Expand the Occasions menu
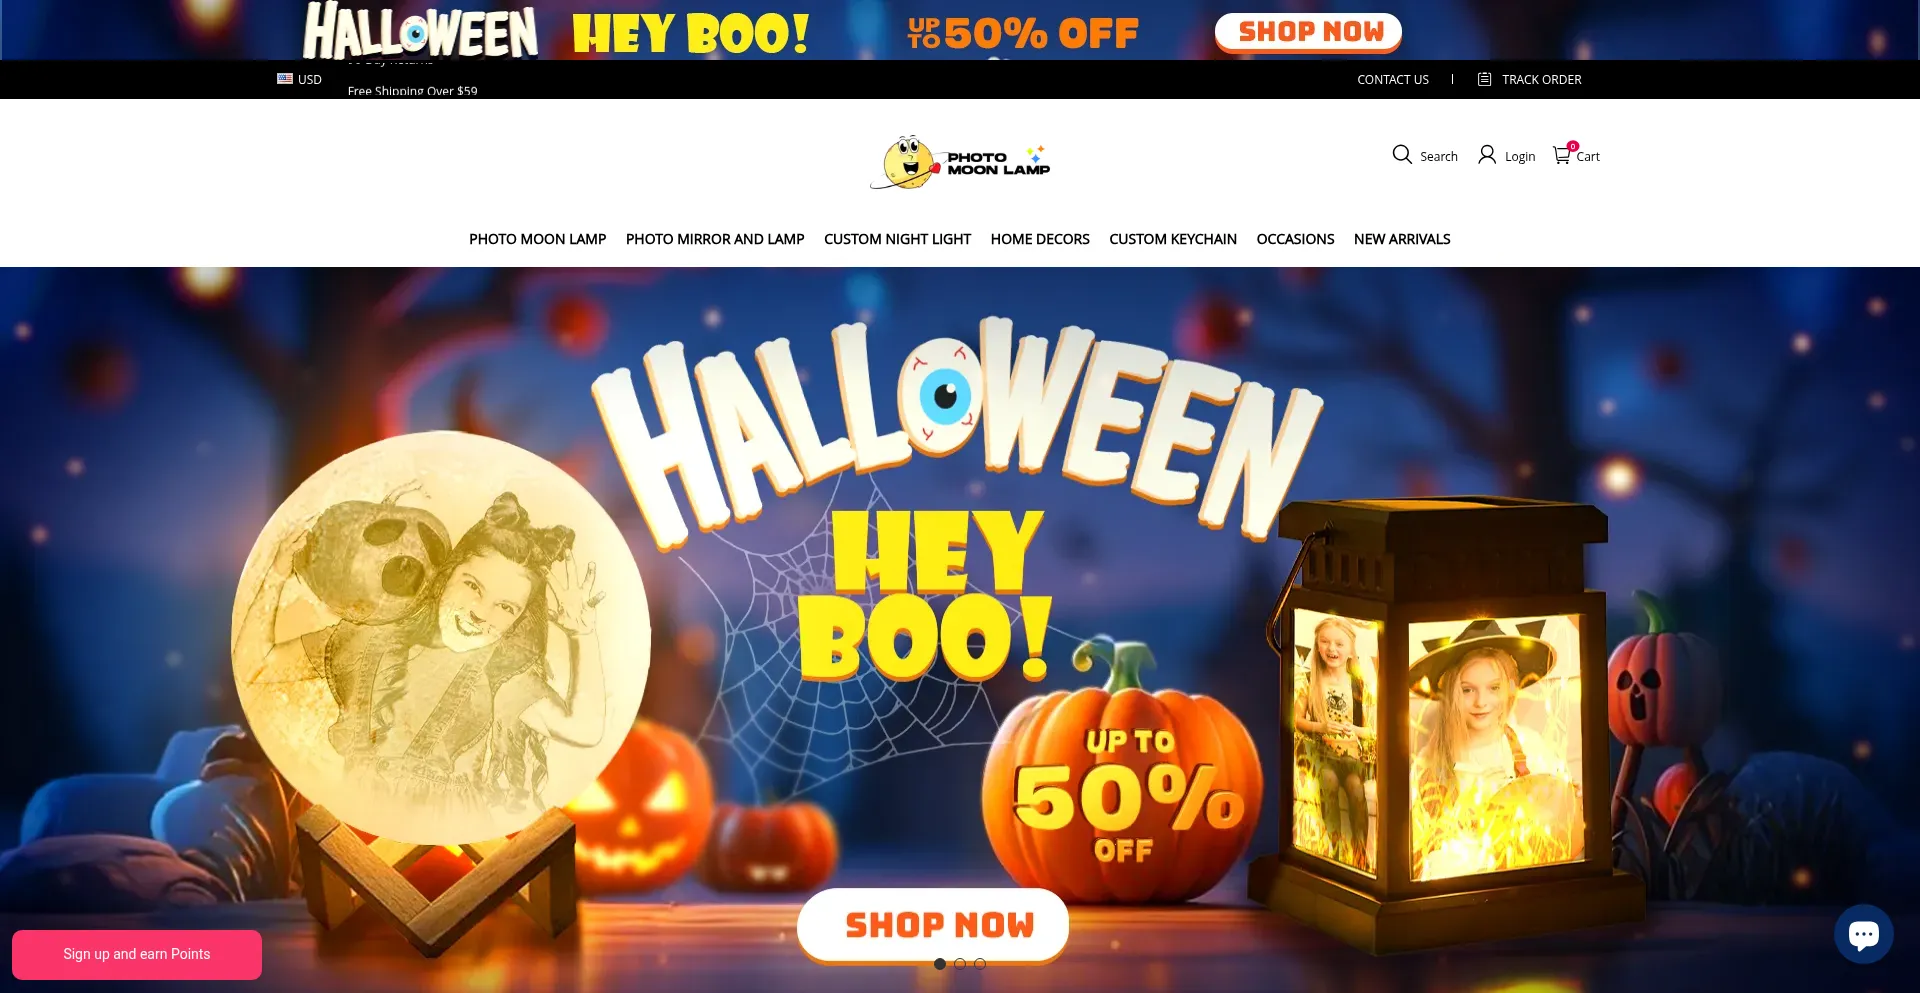This screenshot has height=993, width=1920. 1295,239
